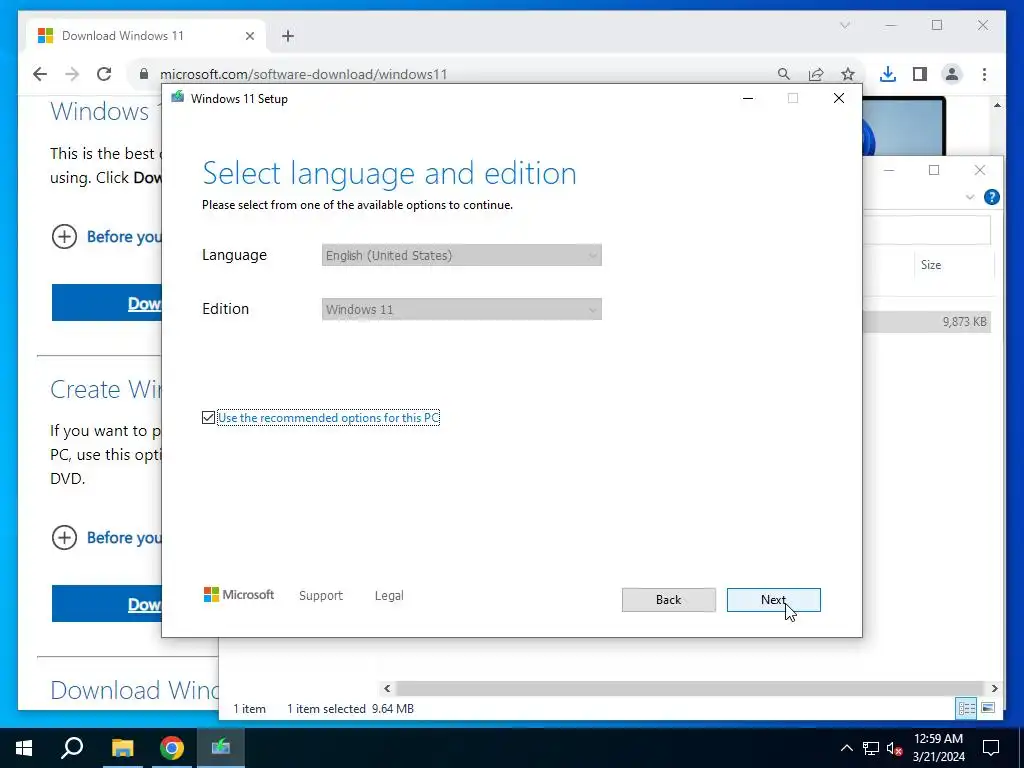Go back in Chrome browser

pyautogui.click(x=40, y=74)
